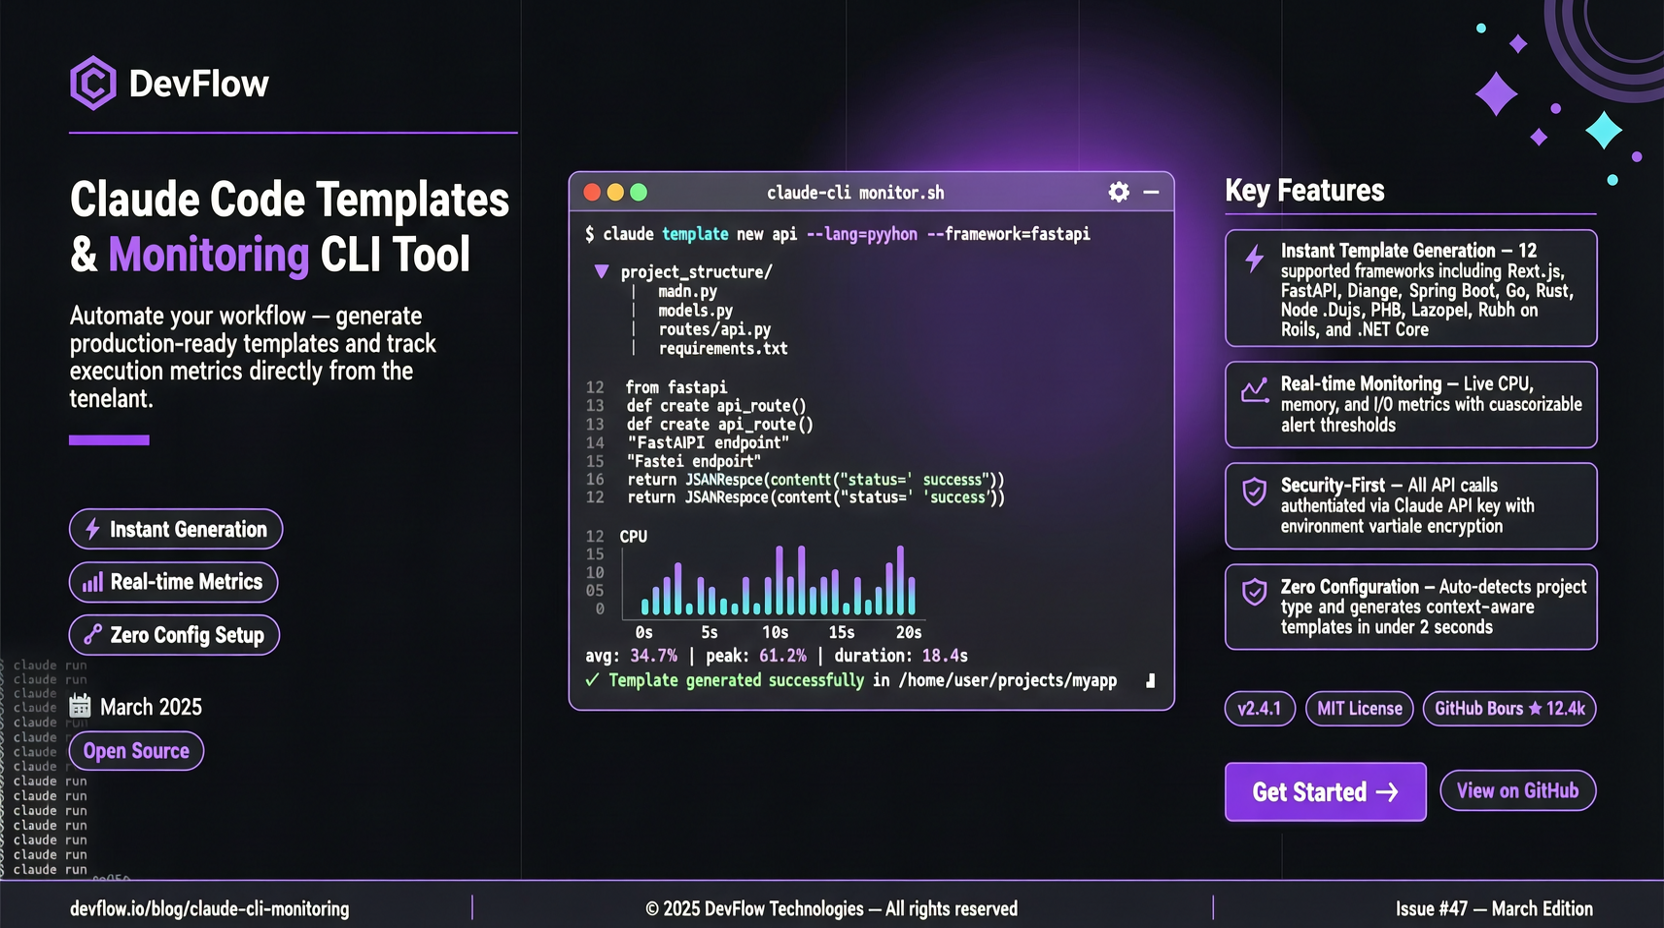This screenshot has height=928, width=1664.
Task: Open the gear settings icon on terminal window
Action: (x=1117, y=192)
